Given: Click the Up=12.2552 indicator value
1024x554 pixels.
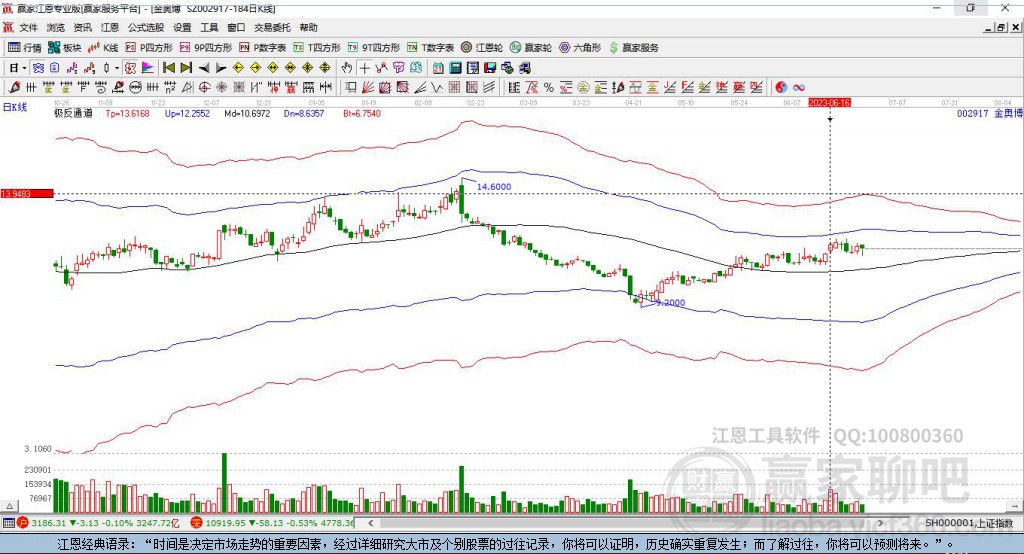Looking at the screenshot, I should pos(187,113).
